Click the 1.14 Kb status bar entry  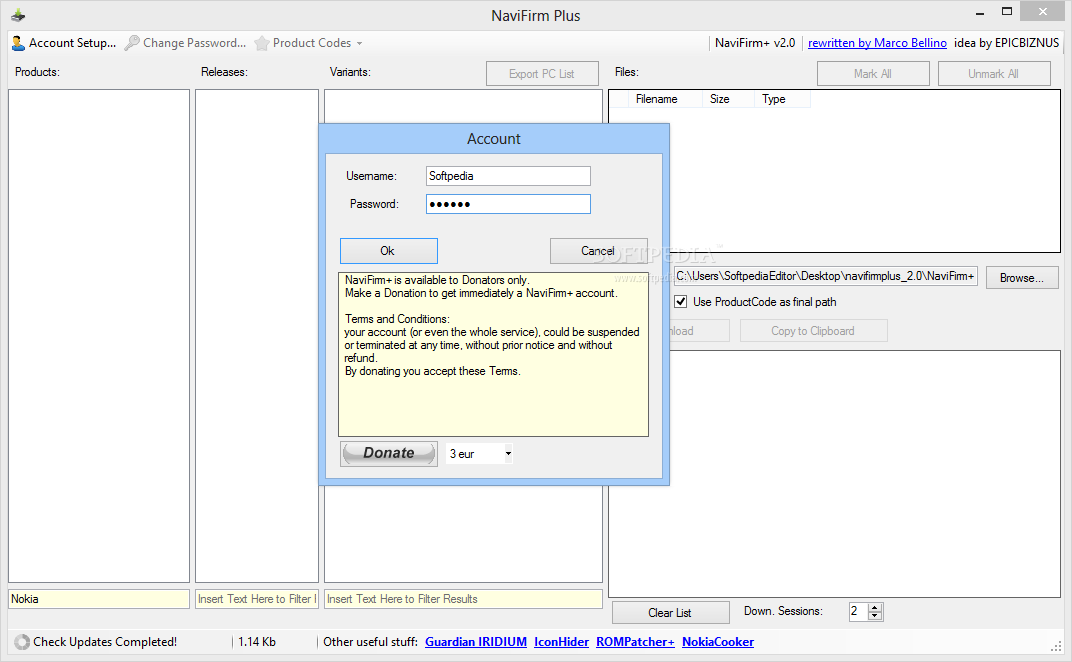(x=257, y=641)
